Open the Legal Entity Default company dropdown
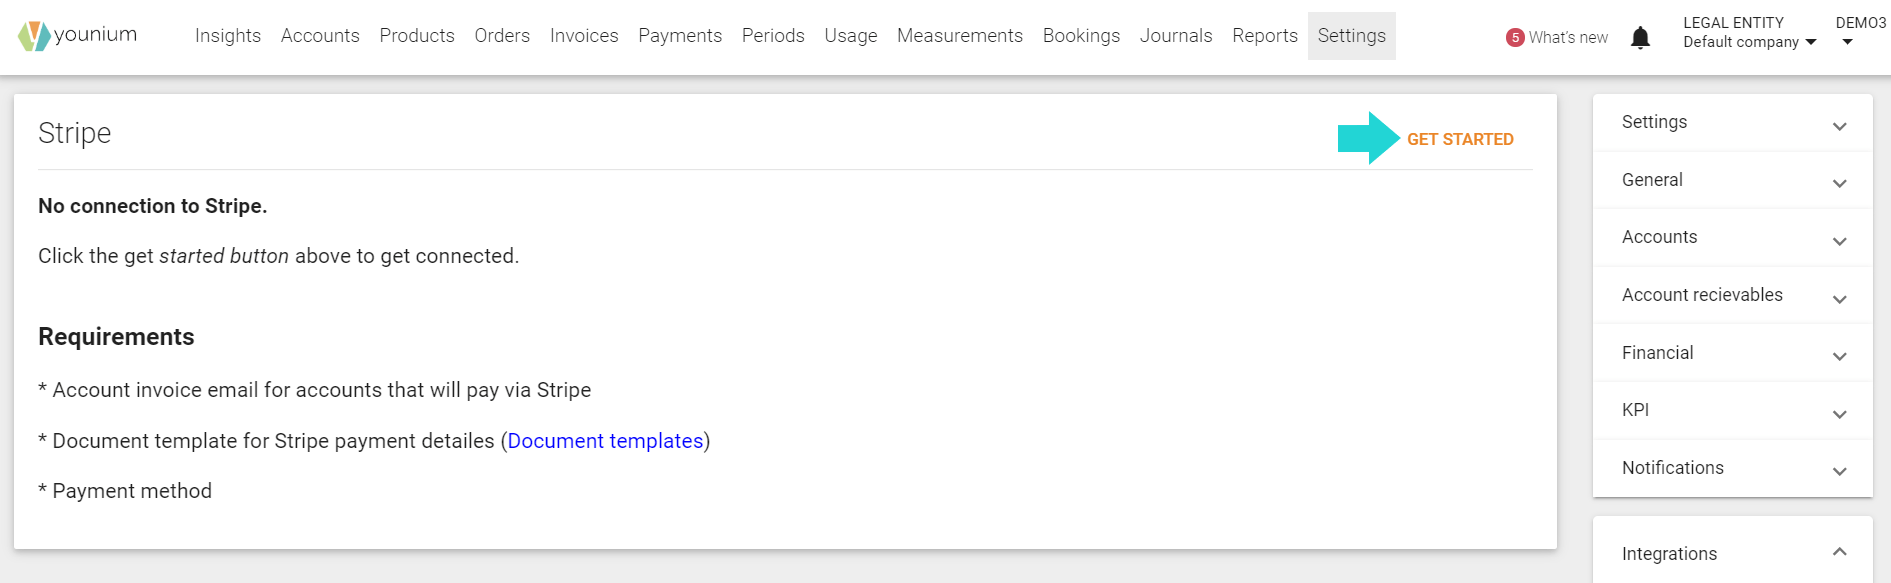The height and width of the screenshot is (583, 1891). pos(1749,33)
